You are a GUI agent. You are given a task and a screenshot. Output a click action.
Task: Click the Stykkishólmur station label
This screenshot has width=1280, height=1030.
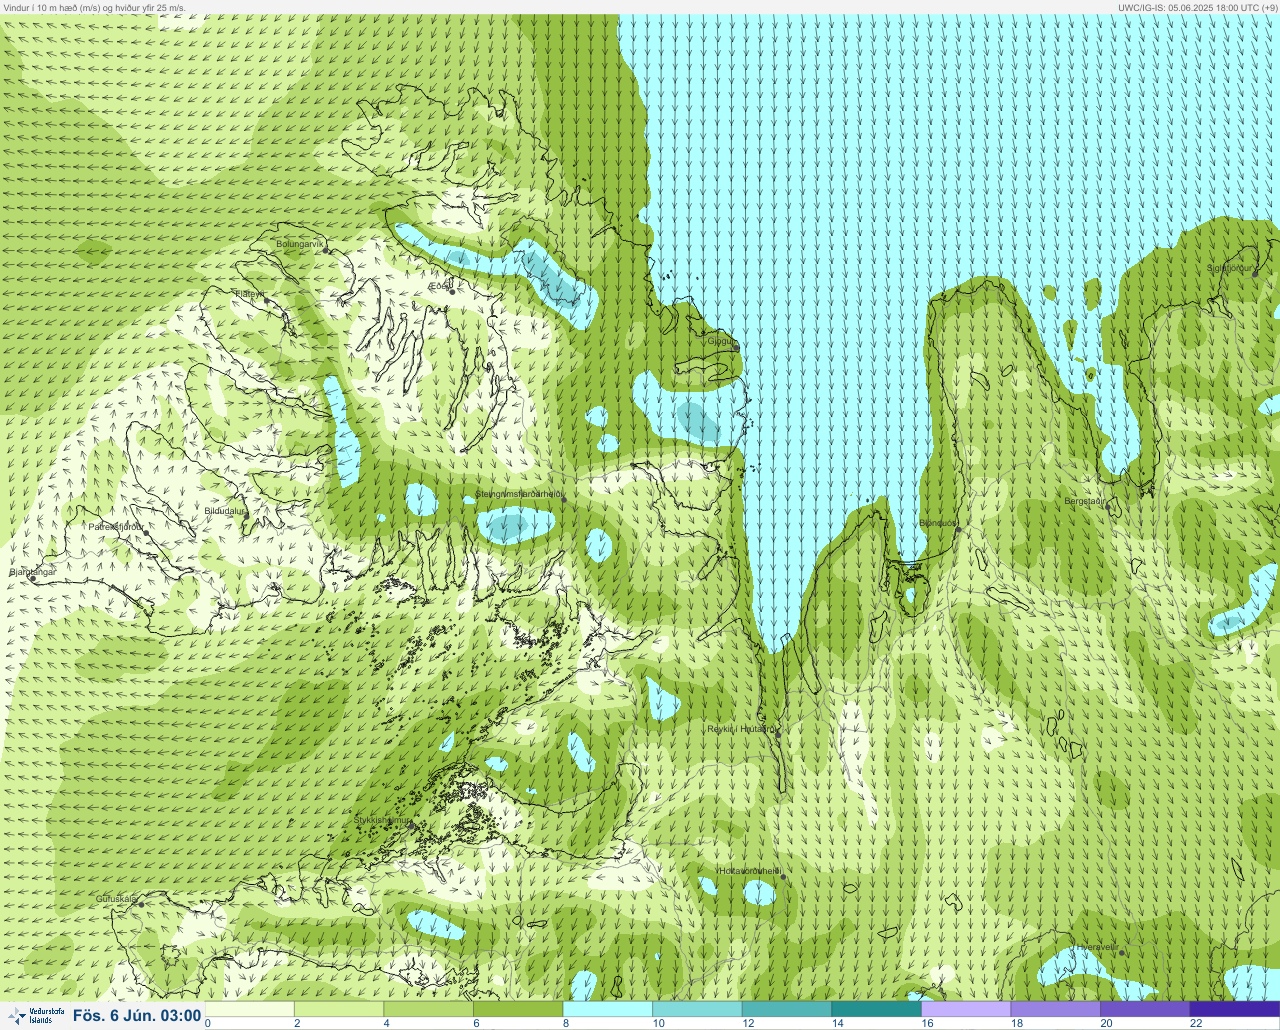(x=383, y=820)
